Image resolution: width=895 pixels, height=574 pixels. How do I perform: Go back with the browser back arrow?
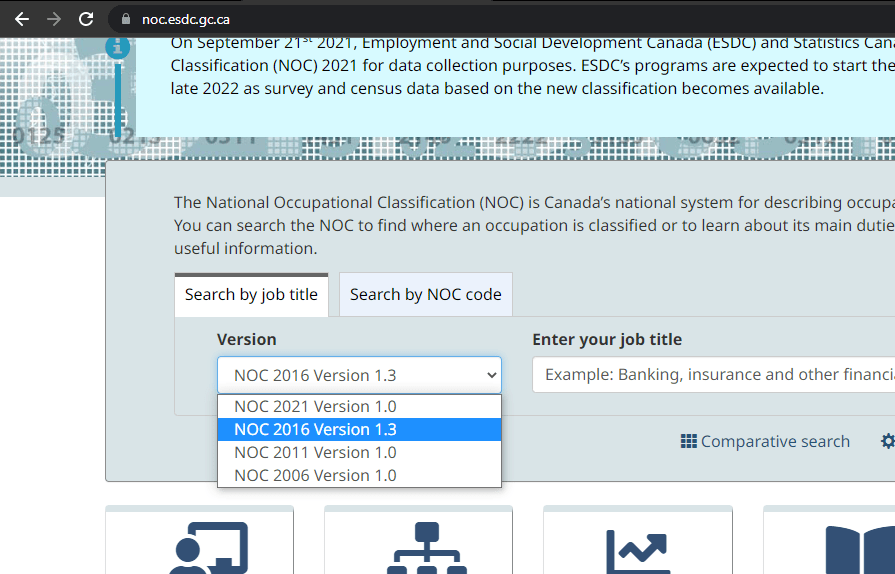pos(22,19)
